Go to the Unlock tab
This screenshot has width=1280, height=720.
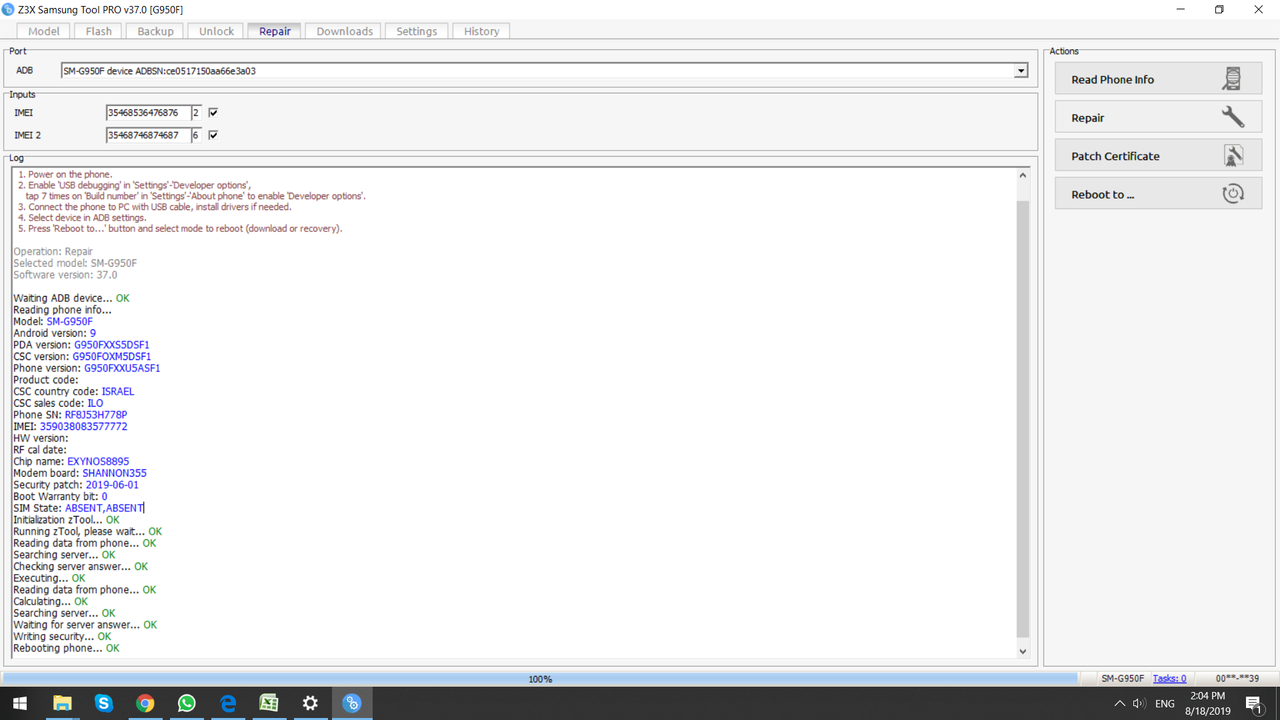tap(216, 31)
